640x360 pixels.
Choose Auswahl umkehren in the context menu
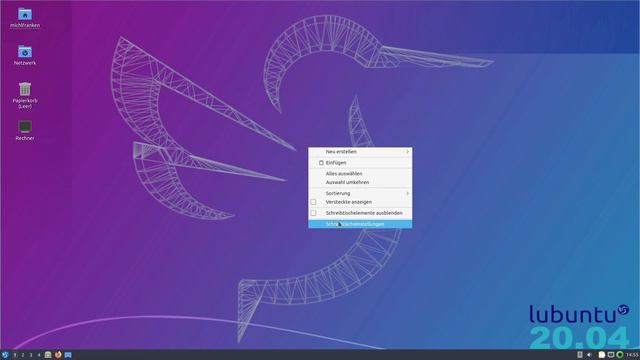click(360, 182)
